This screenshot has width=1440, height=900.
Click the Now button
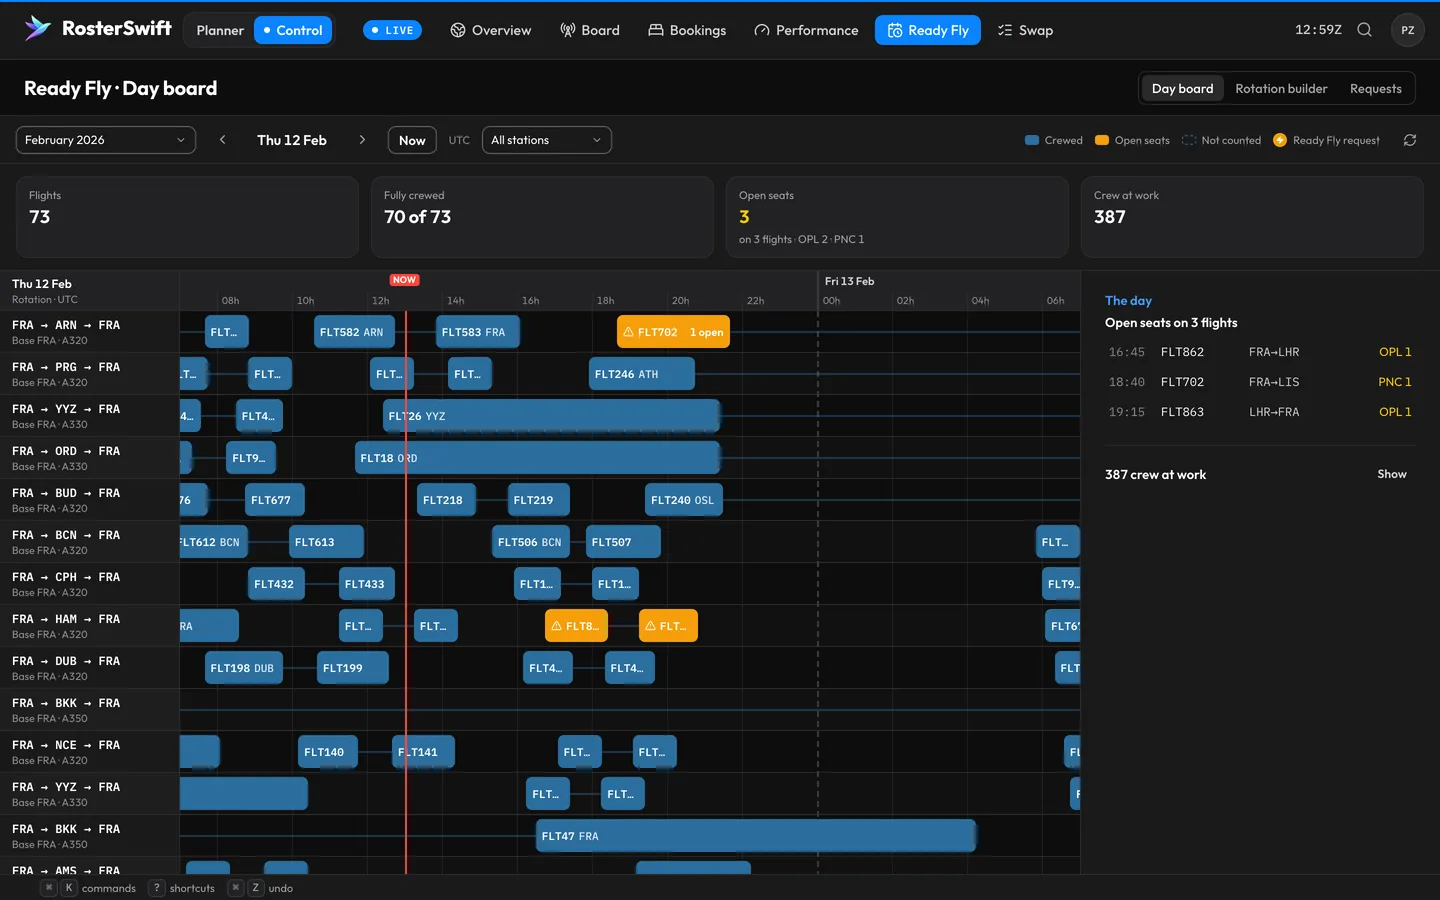tap(412, 140)
